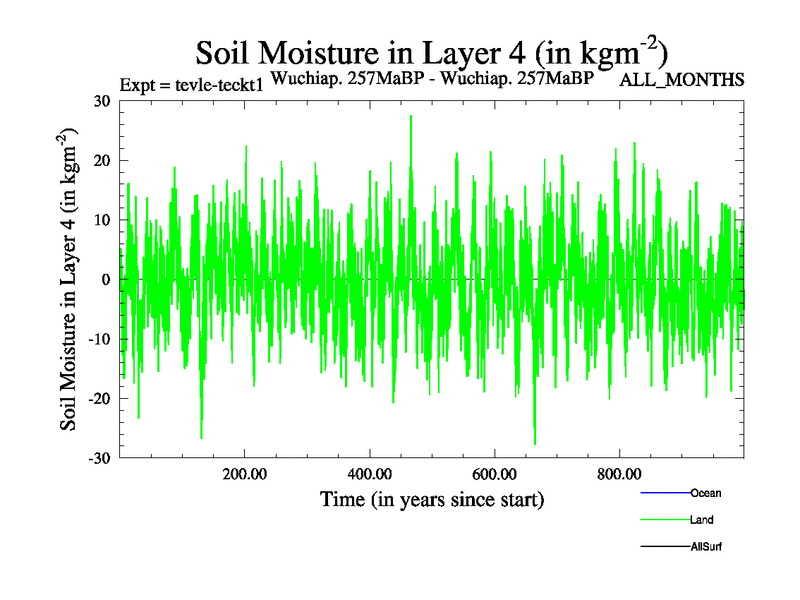Viewport: 800px width, 600px height.
Task: Click the x-axis title 'Time (in years since start)'
Action: click(x=431, y=499)
